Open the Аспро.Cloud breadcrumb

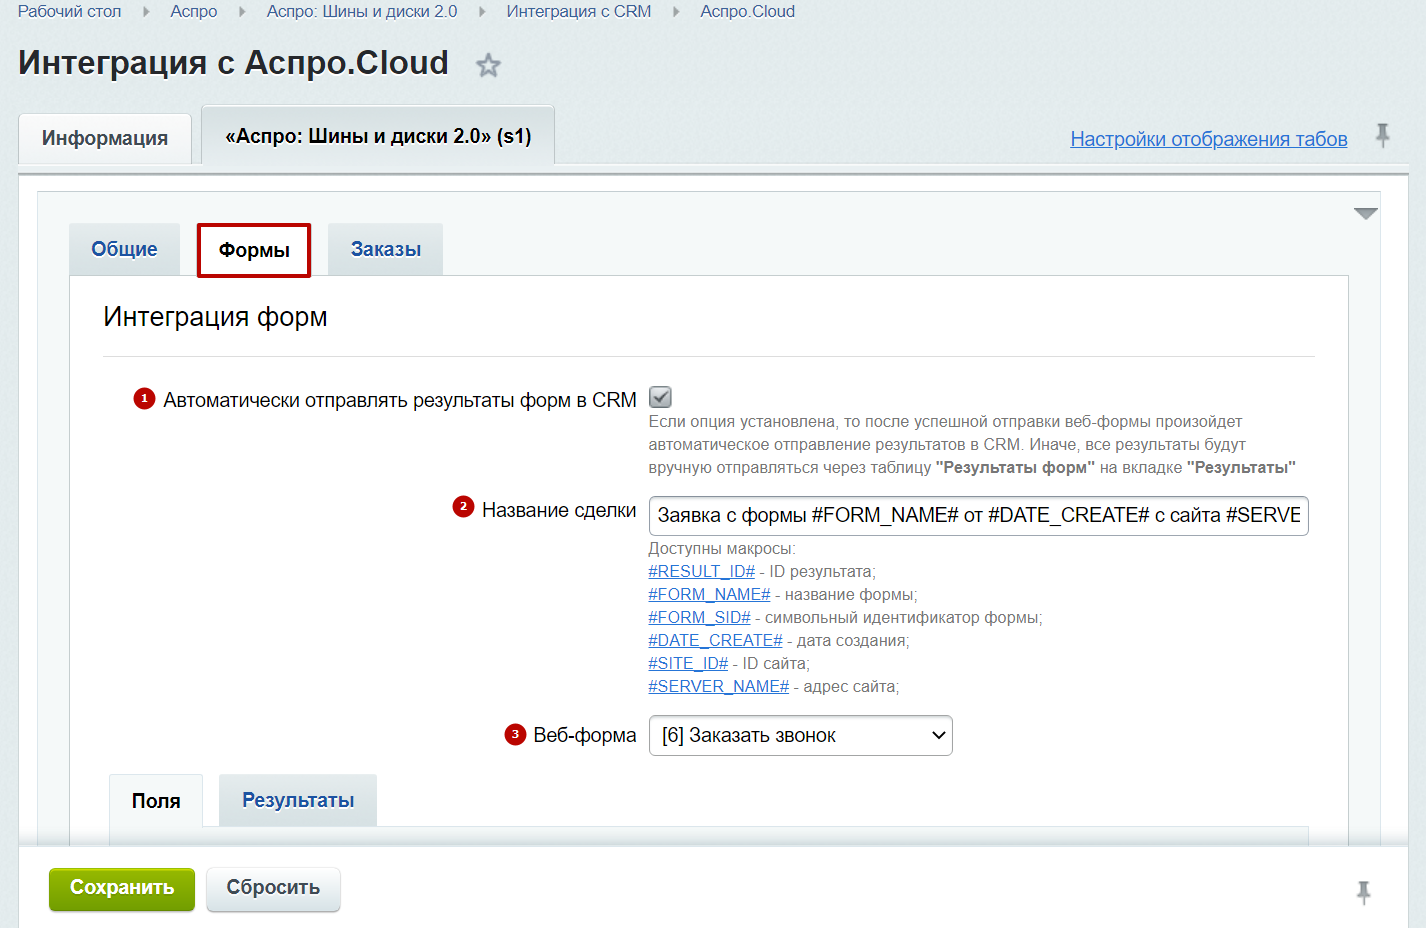point(747,11)
